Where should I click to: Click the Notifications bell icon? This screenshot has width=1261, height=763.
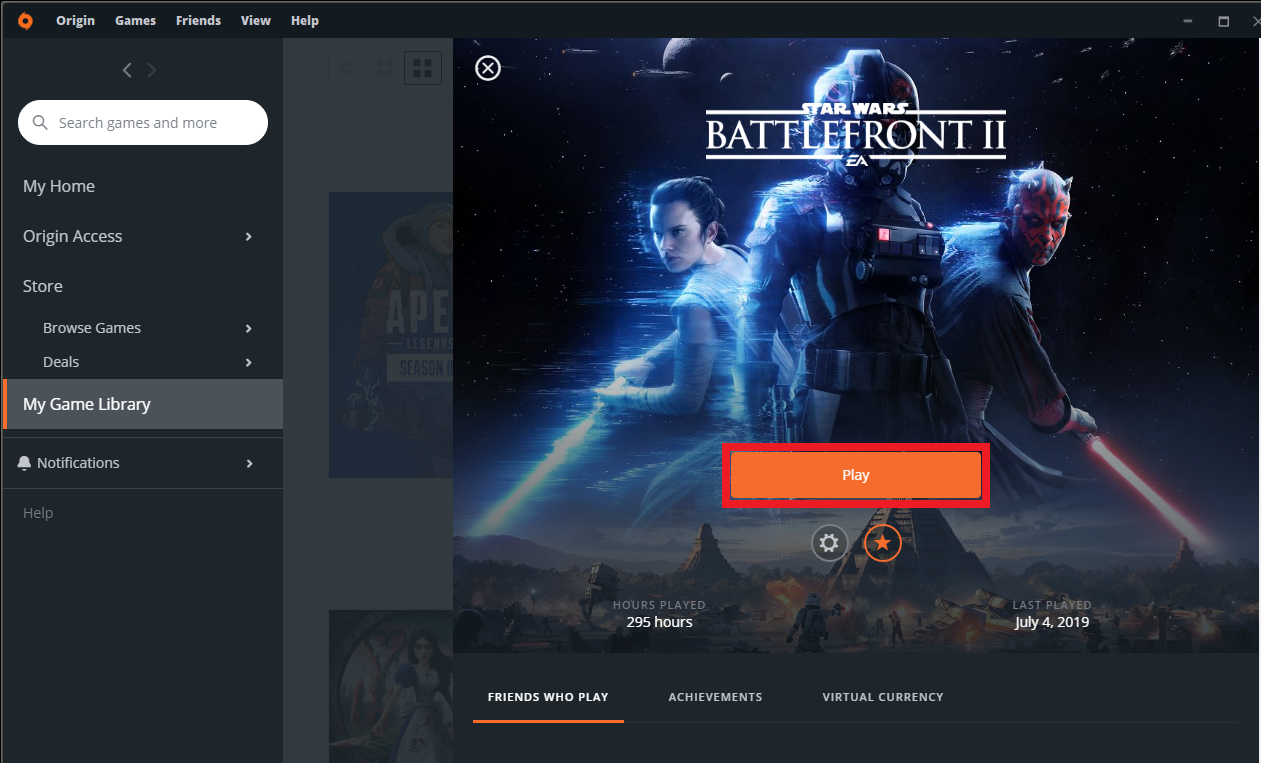[25, 463]
